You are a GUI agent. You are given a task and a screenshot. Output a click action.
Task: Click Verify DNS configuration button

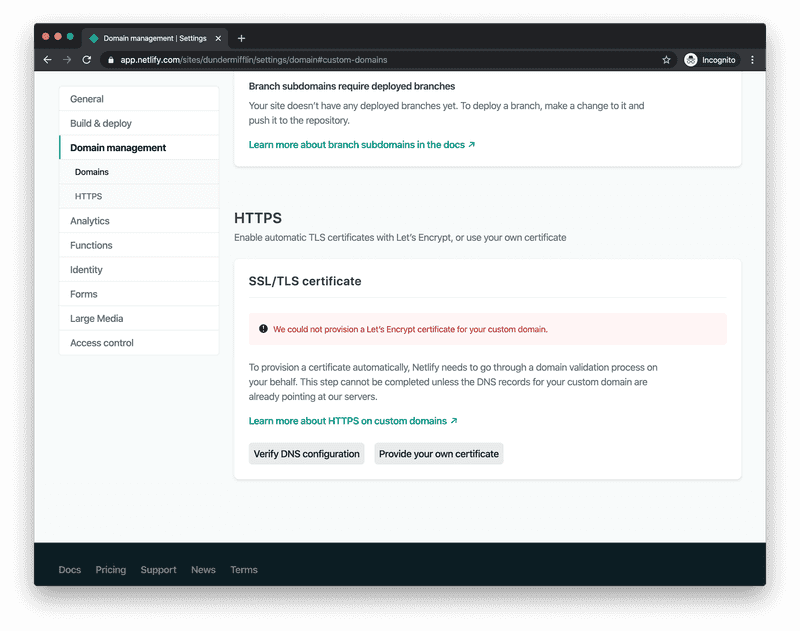pyautogui.click(x=306, y=454)
